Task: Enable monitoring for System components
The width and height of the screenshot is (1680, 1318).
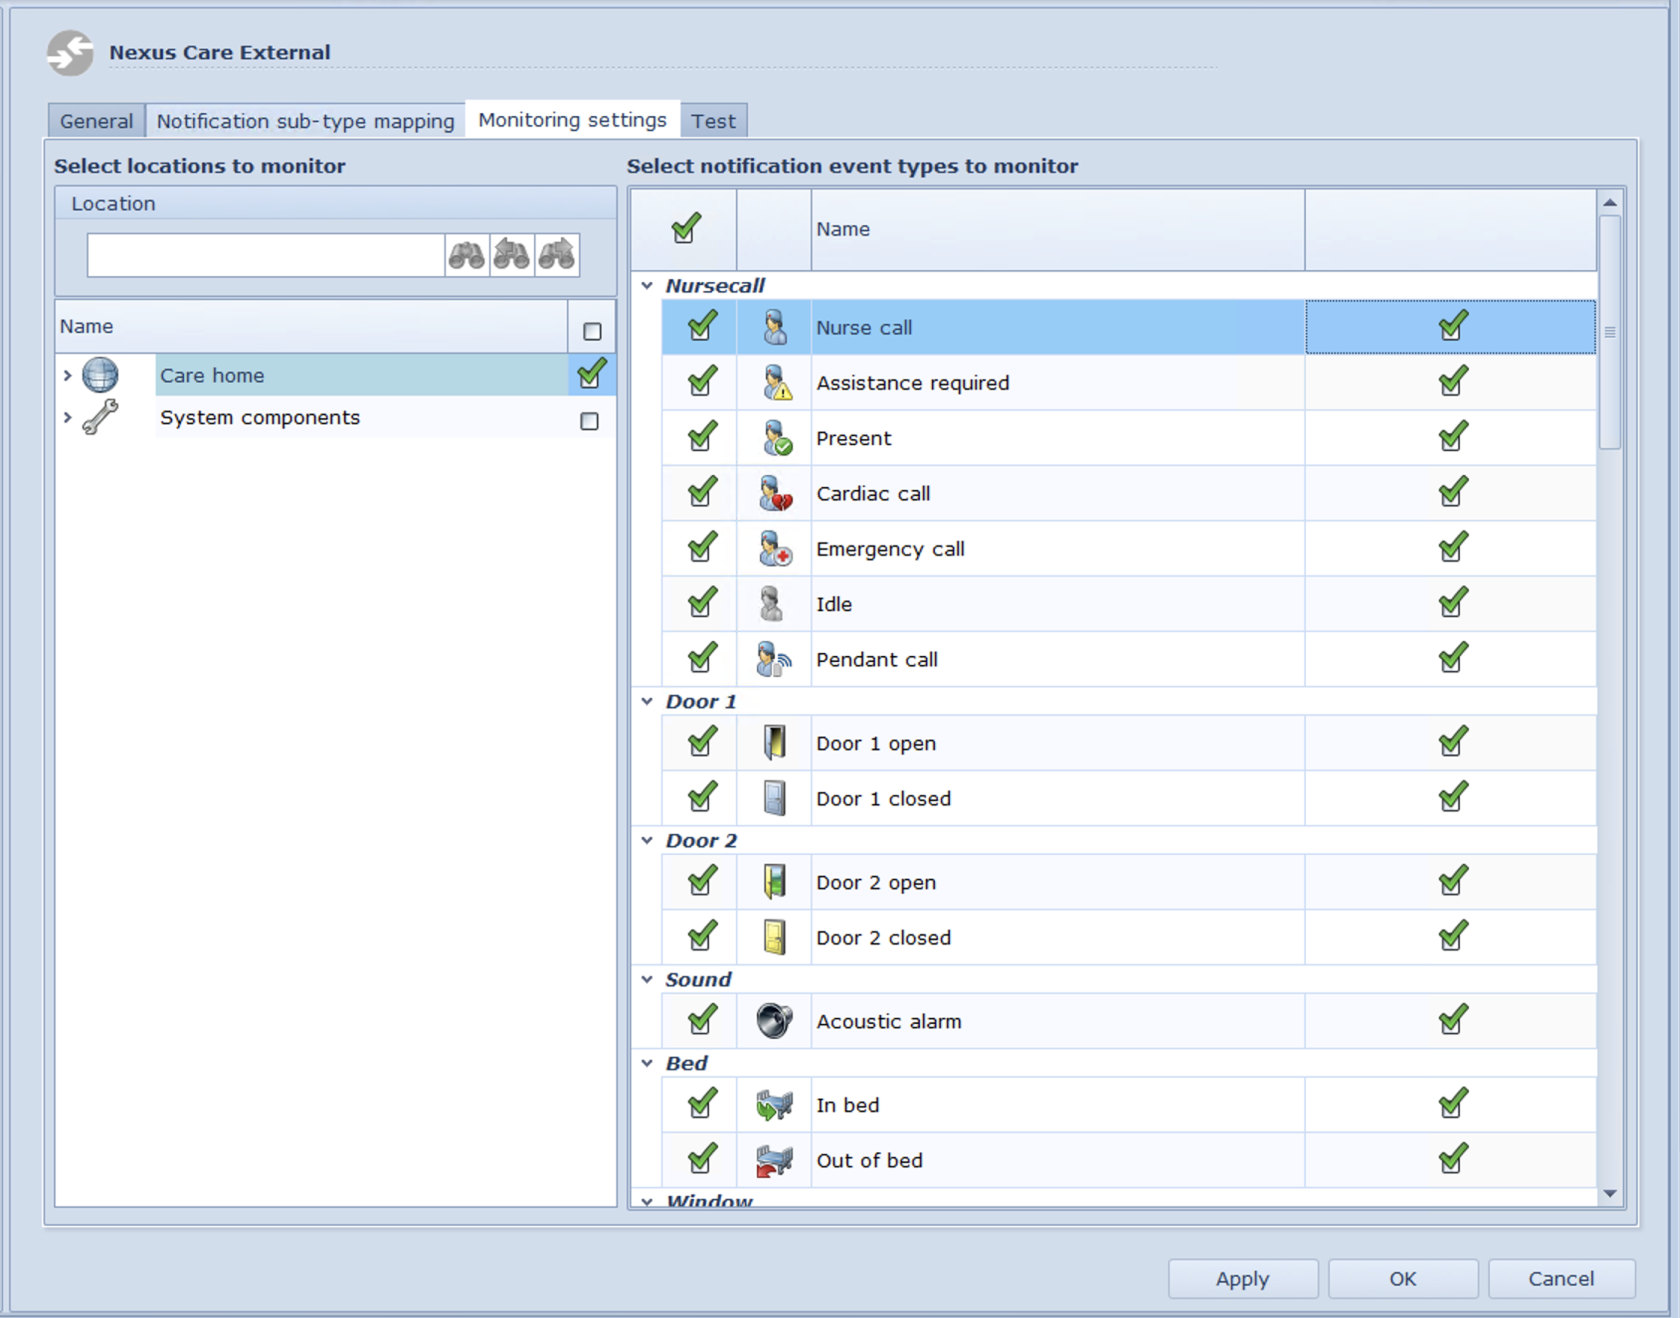Action: pos(590,419)
